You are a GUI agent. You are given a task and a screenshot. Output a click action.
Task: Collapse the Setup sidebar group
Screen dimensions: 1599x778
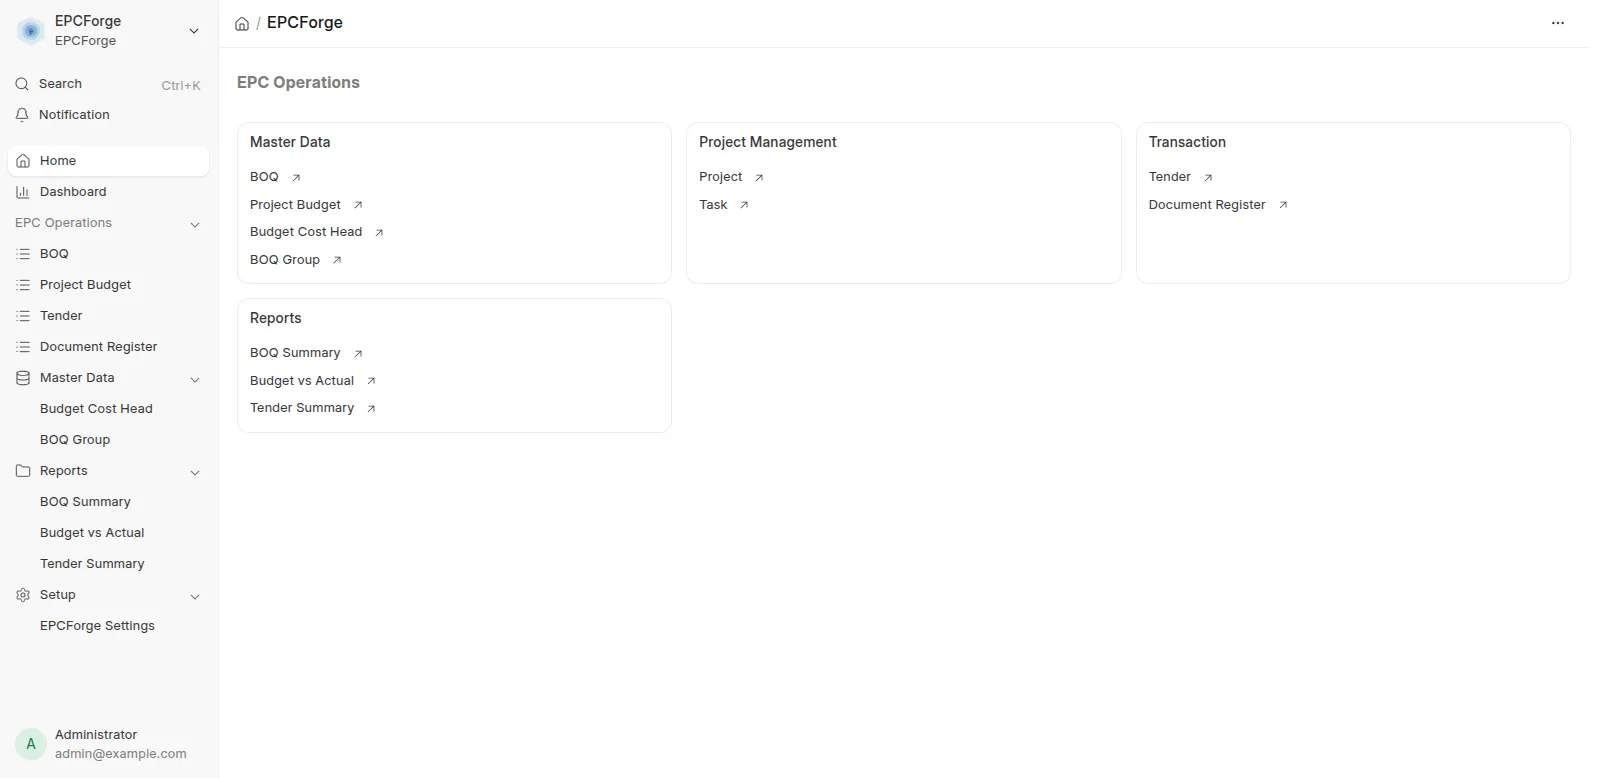point(195,596)
